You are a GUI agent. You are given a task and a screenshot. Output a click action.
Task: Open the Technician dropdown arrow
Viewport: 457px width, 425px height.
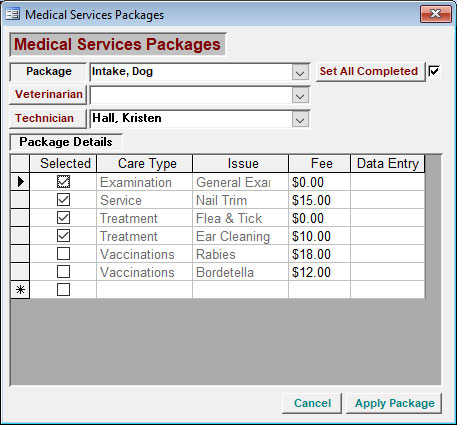pos(300,119)
